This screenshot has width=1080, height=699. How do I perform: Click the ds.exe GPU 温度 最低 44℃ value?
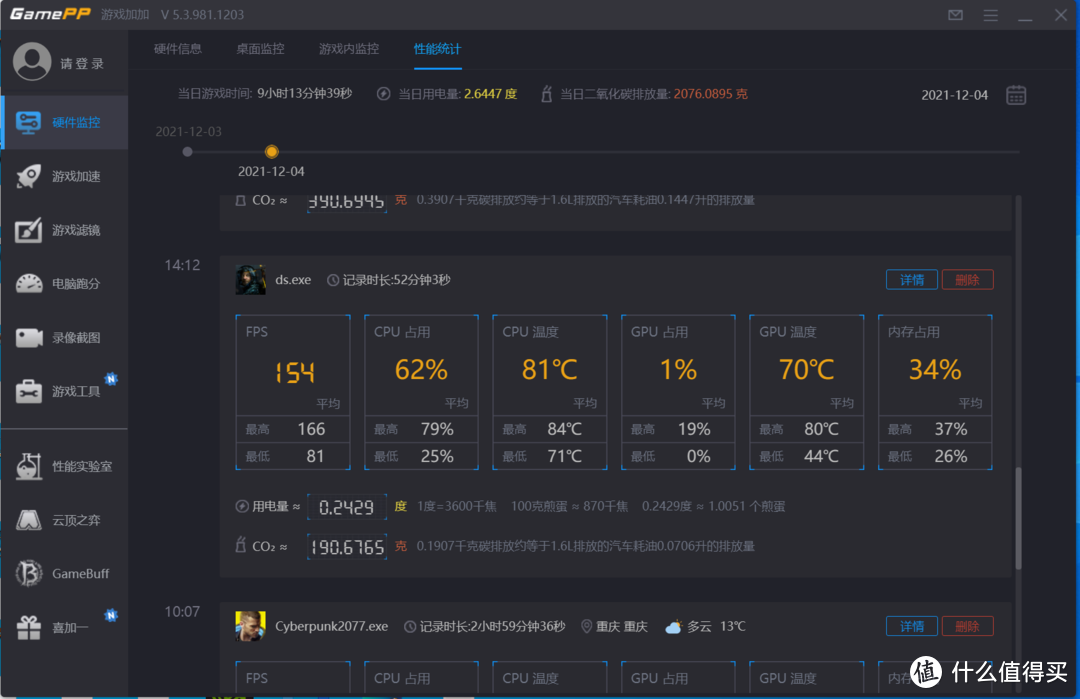pyautogui.click(x=821, y=456)
